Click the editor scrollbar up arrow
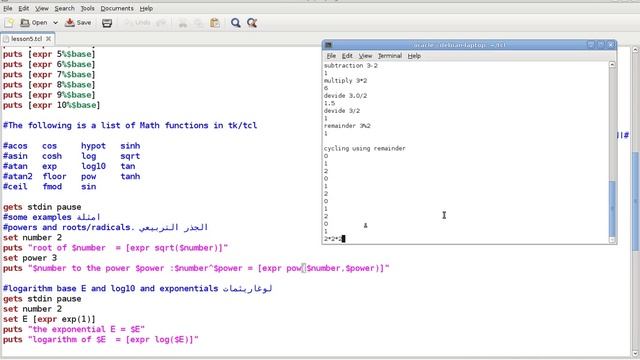The width and height of the screenshot is (640, 360). tap(636, 49)
